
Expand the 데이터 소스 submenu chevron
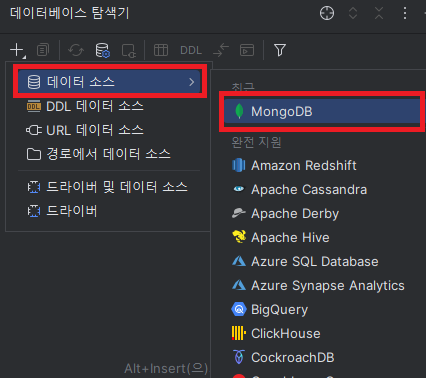(191, 82)
